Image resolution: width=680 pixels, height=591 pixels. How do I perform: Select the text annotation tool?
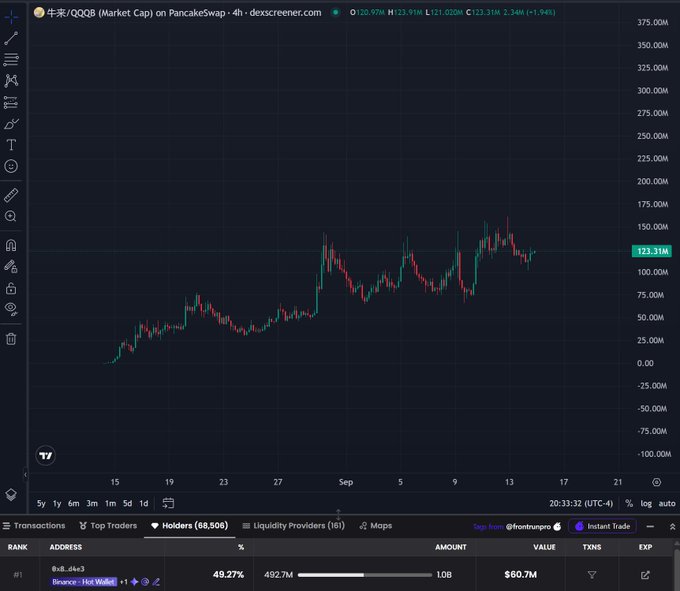point(11,145)
